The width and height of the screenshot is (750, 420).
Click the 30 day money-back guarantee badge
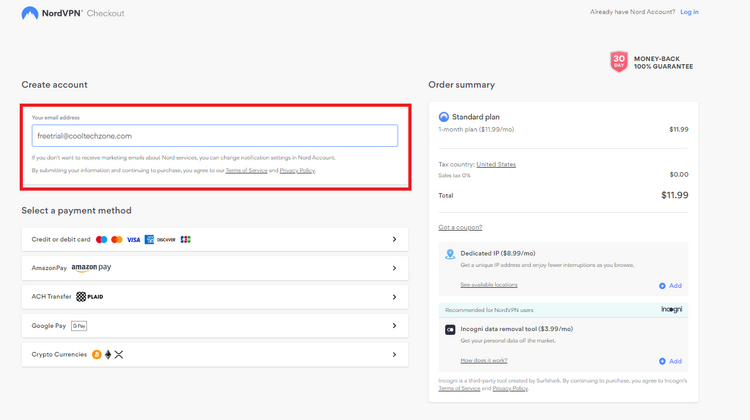click(651, 62)
